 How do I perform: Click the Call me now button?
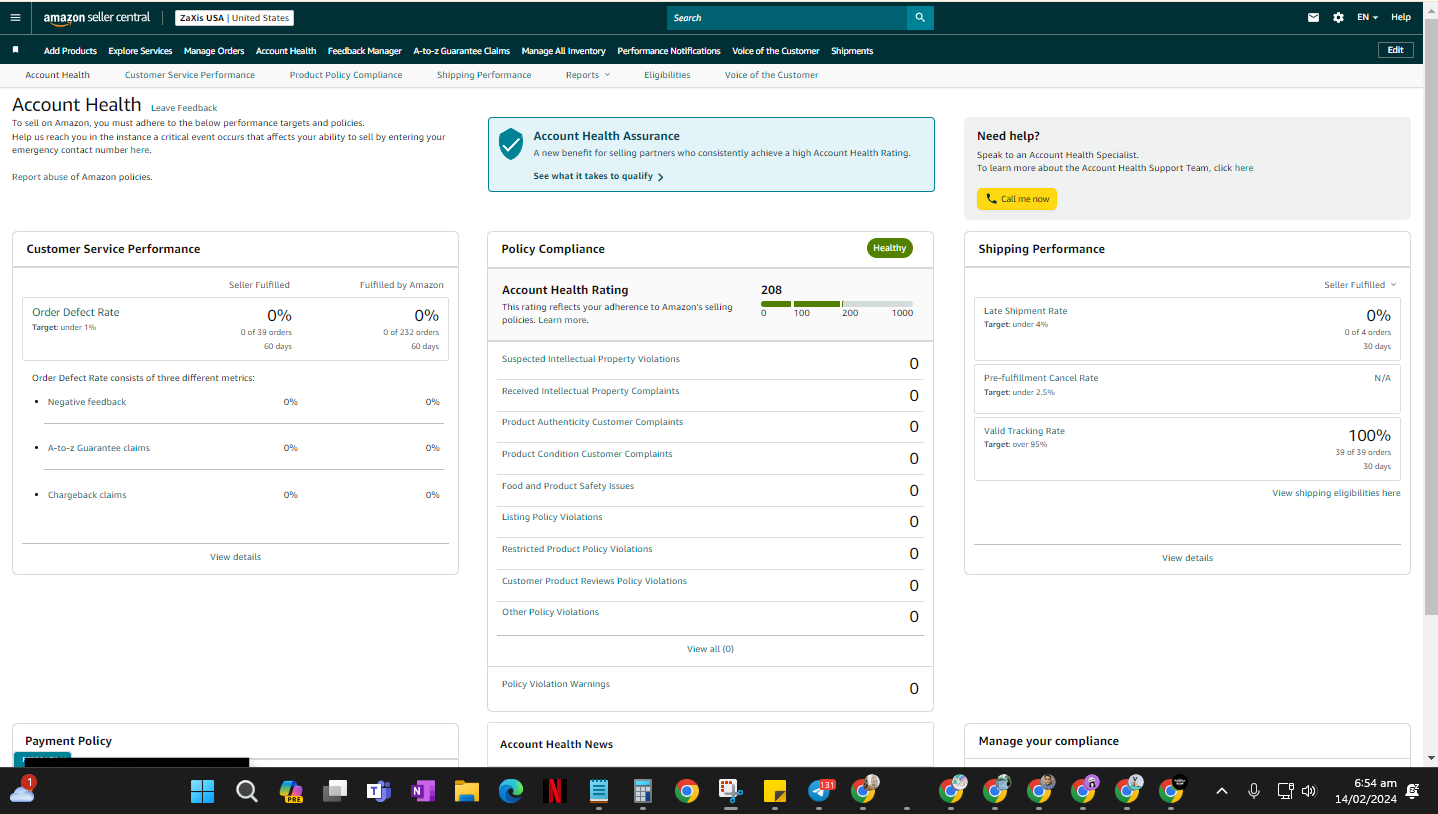click(1017, 199)
